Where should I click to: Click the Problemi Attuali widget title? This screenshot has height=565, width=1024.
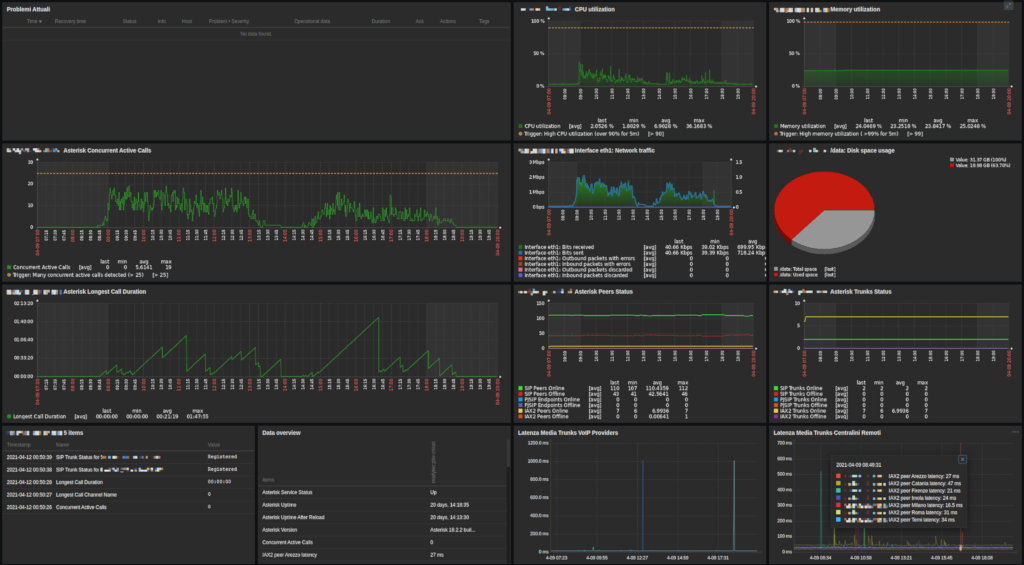28,9
